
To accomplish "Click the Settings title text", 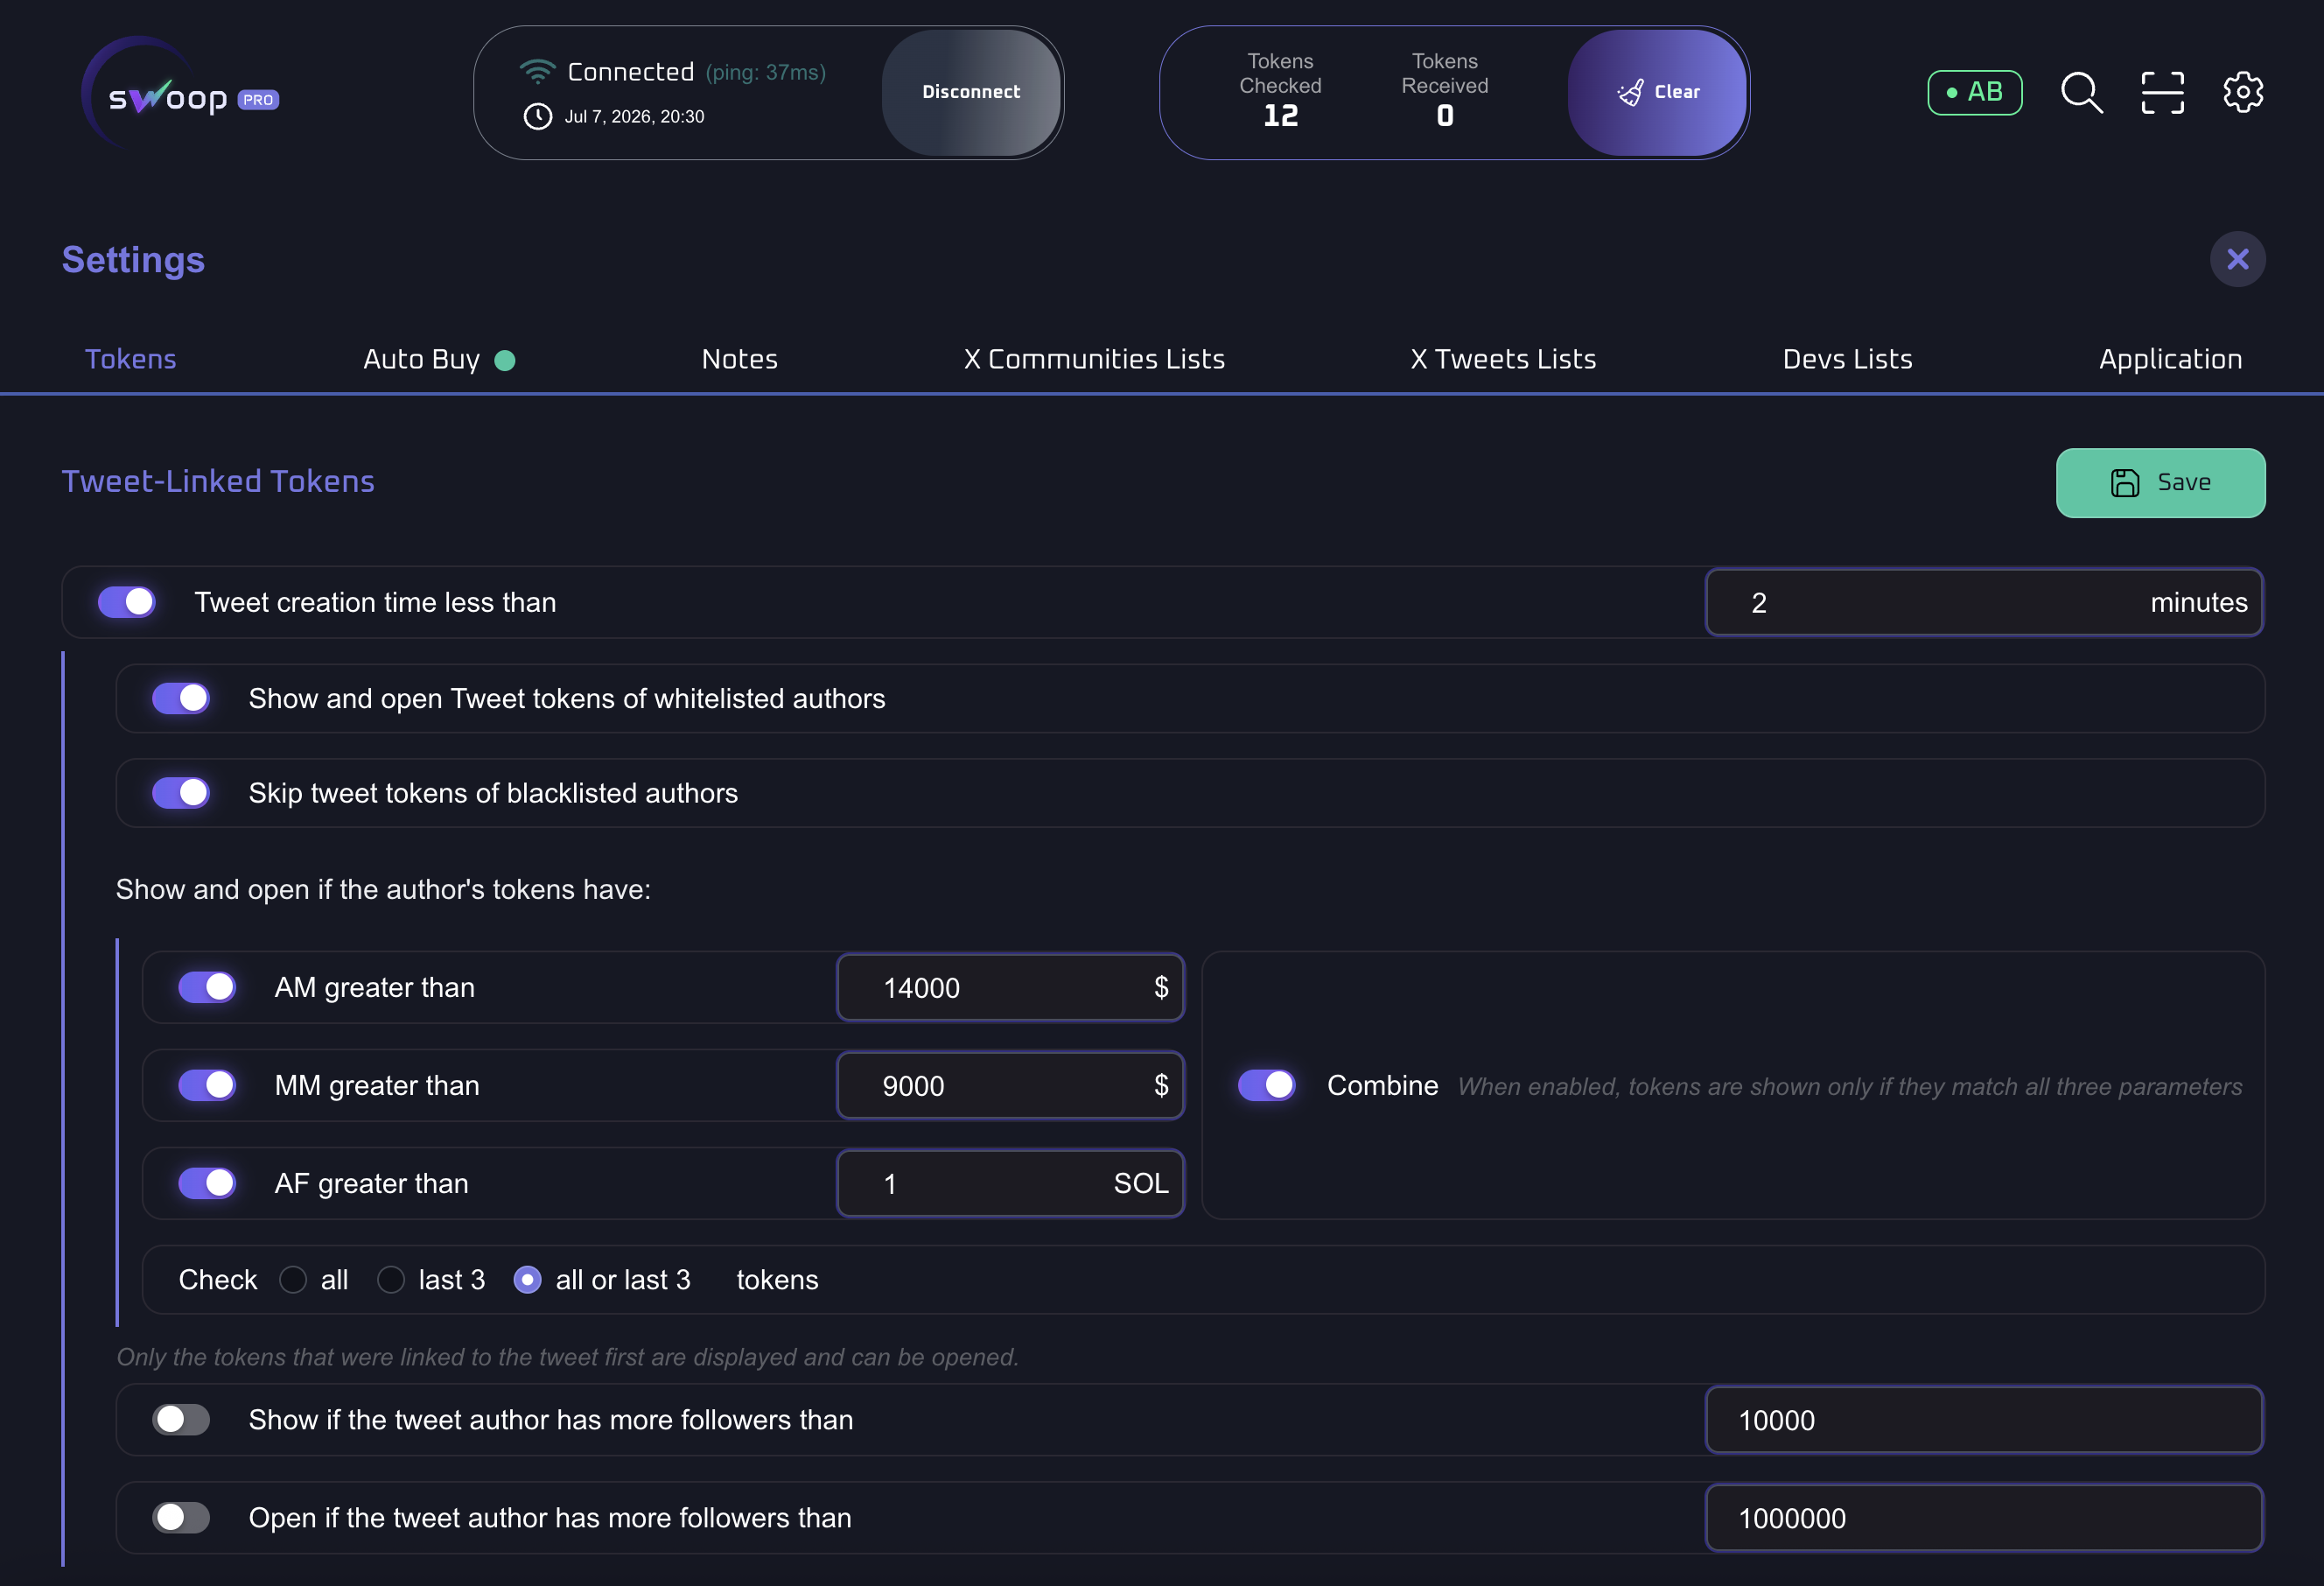I will tap(133, 260).
